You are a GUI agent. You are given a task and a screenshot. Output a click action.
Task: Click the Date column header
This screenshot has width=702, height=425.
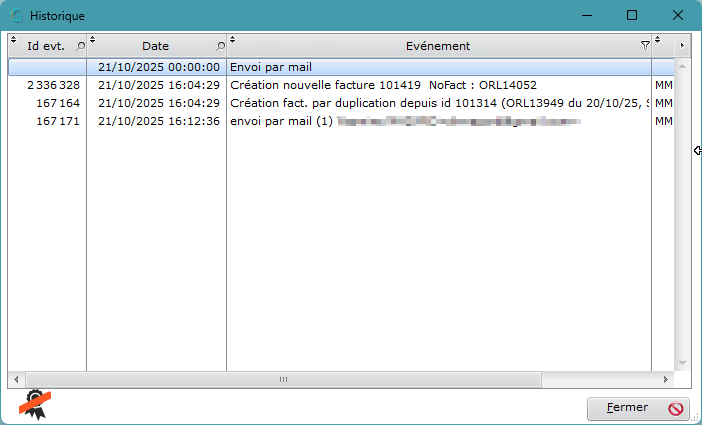click(x=156, y=46)
